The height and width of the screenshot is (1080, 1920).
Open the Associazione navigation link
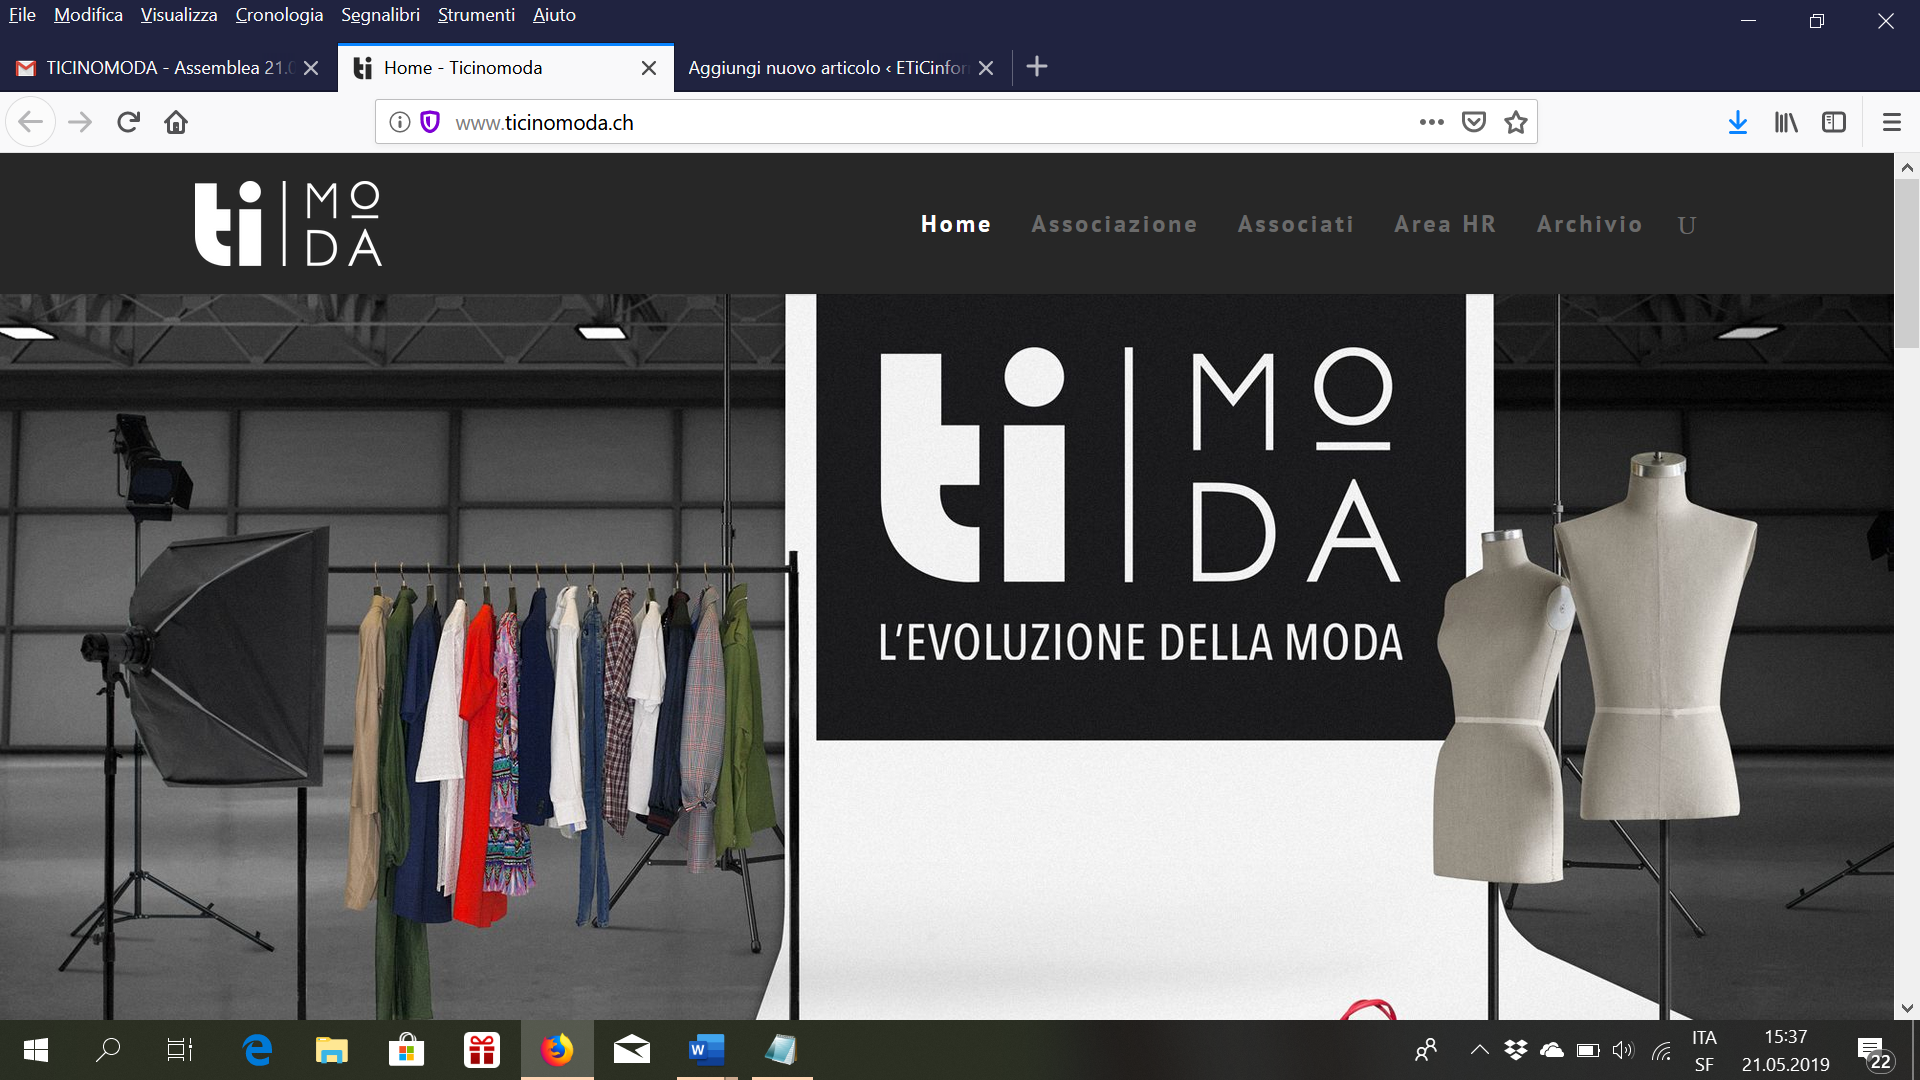click(1114, 224)
